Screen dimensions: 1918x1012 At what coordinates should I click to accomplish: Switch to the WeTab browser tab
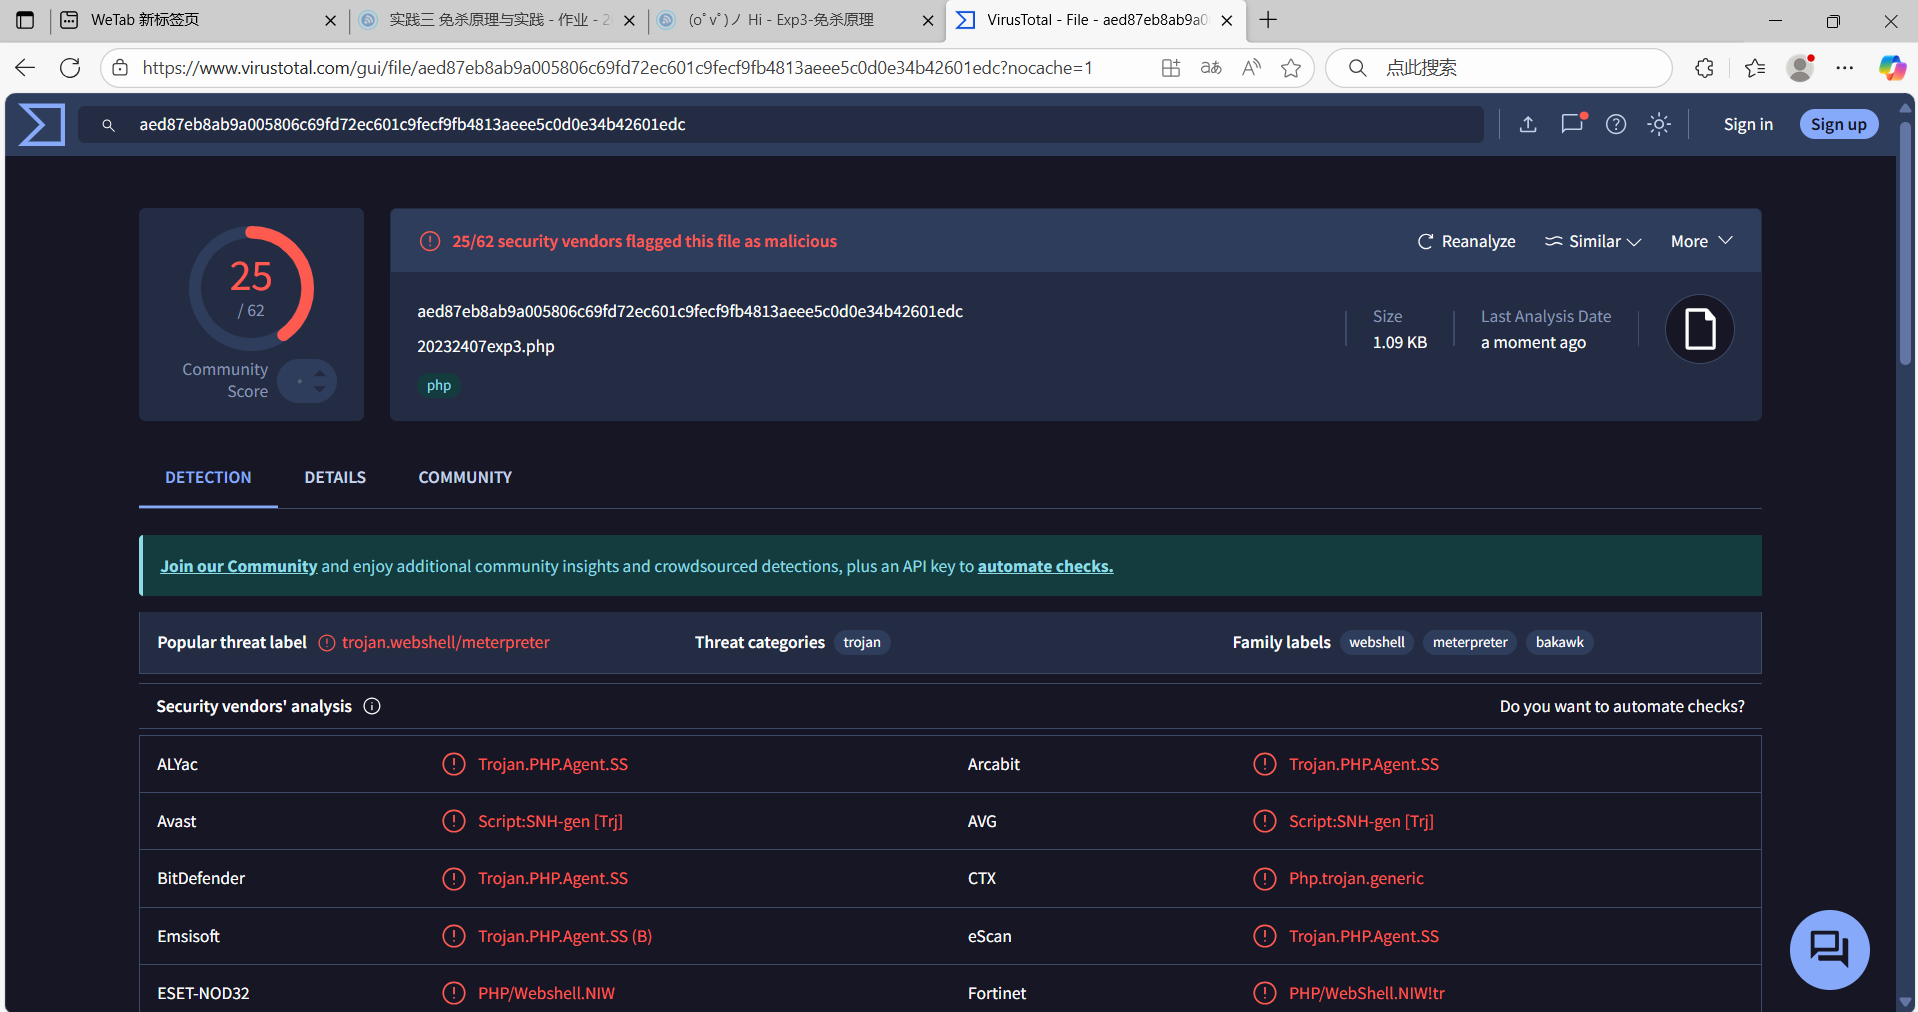pyautogui.click(x=198, y=20)
